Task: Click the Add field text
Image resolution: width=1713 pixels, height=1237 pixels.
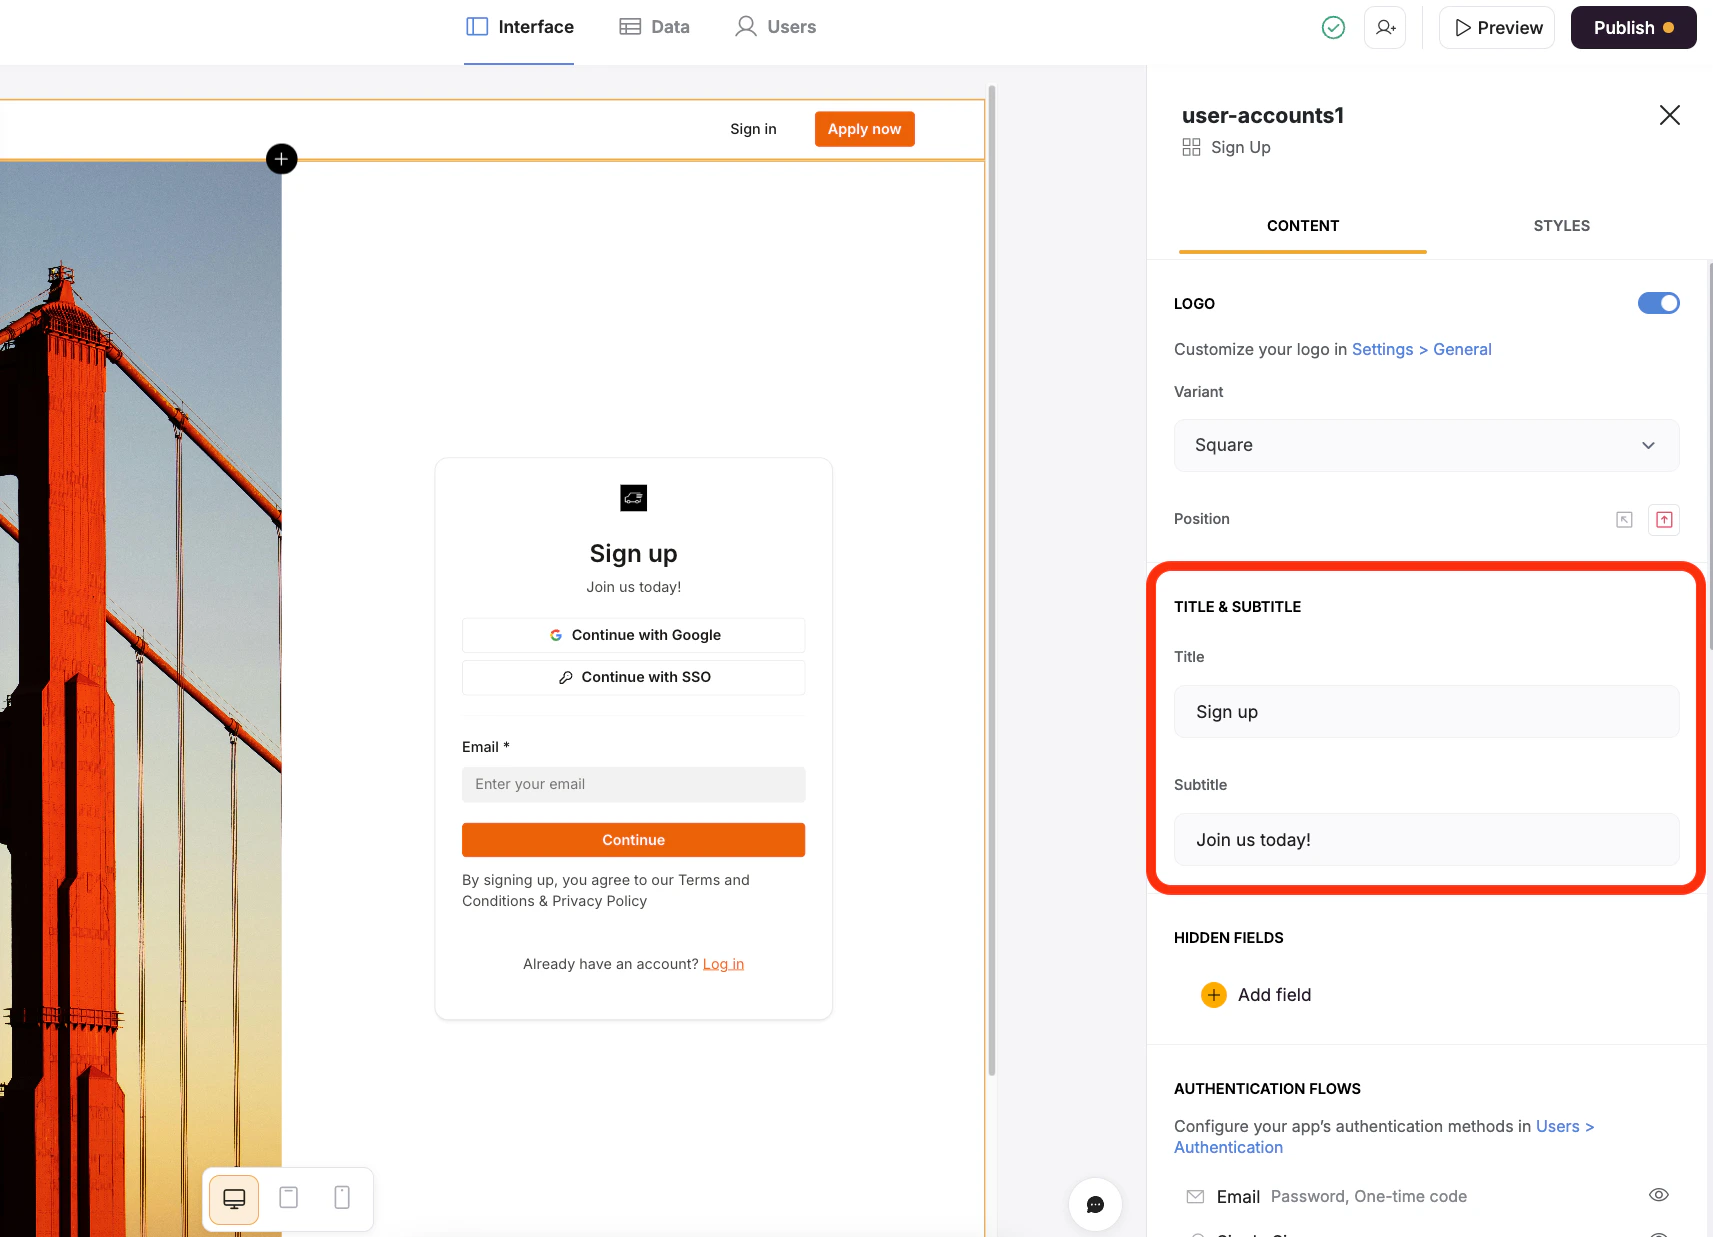Action: 1274,995
